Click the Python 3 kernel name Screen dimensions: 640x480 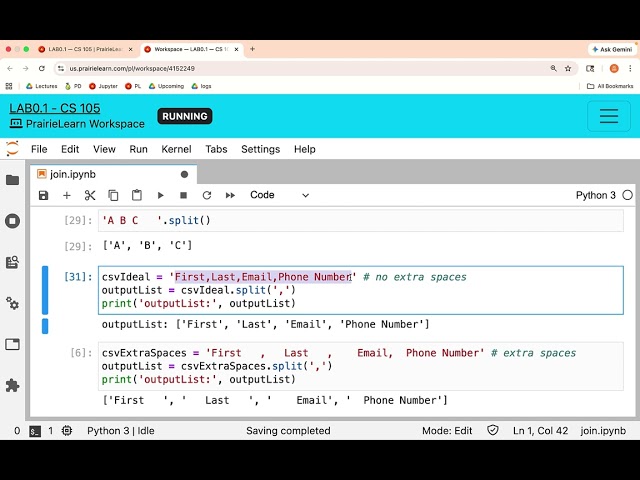[596, 195]
